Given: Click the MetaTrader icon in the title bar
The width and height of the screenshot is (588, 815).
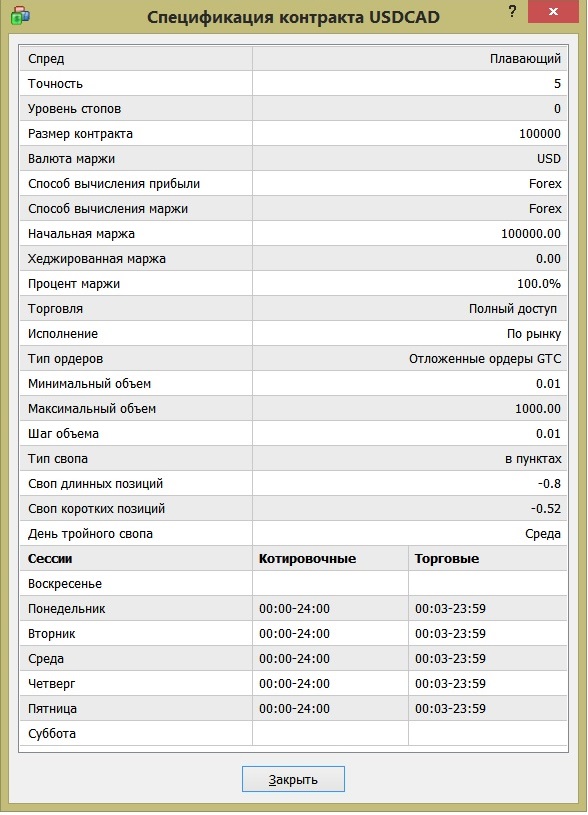Looking at the screenshot, I should coord(20,16).
